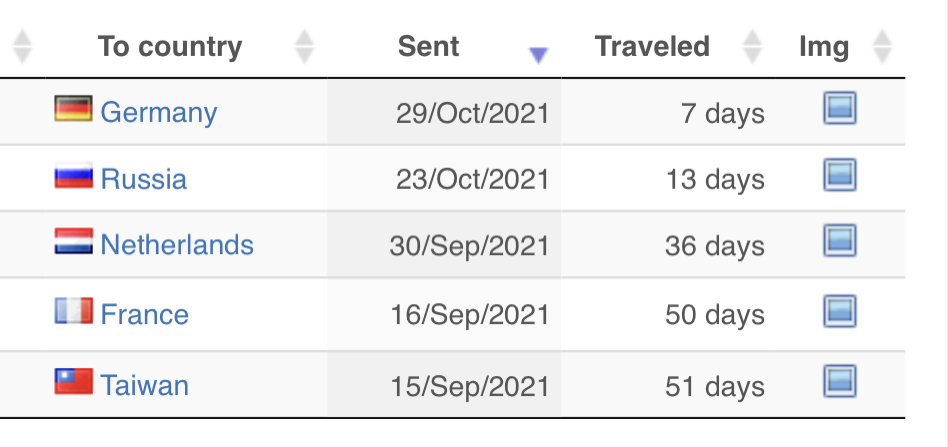Sort by the Img column arrows
This screenshot has height=447, width=948.
883,47
